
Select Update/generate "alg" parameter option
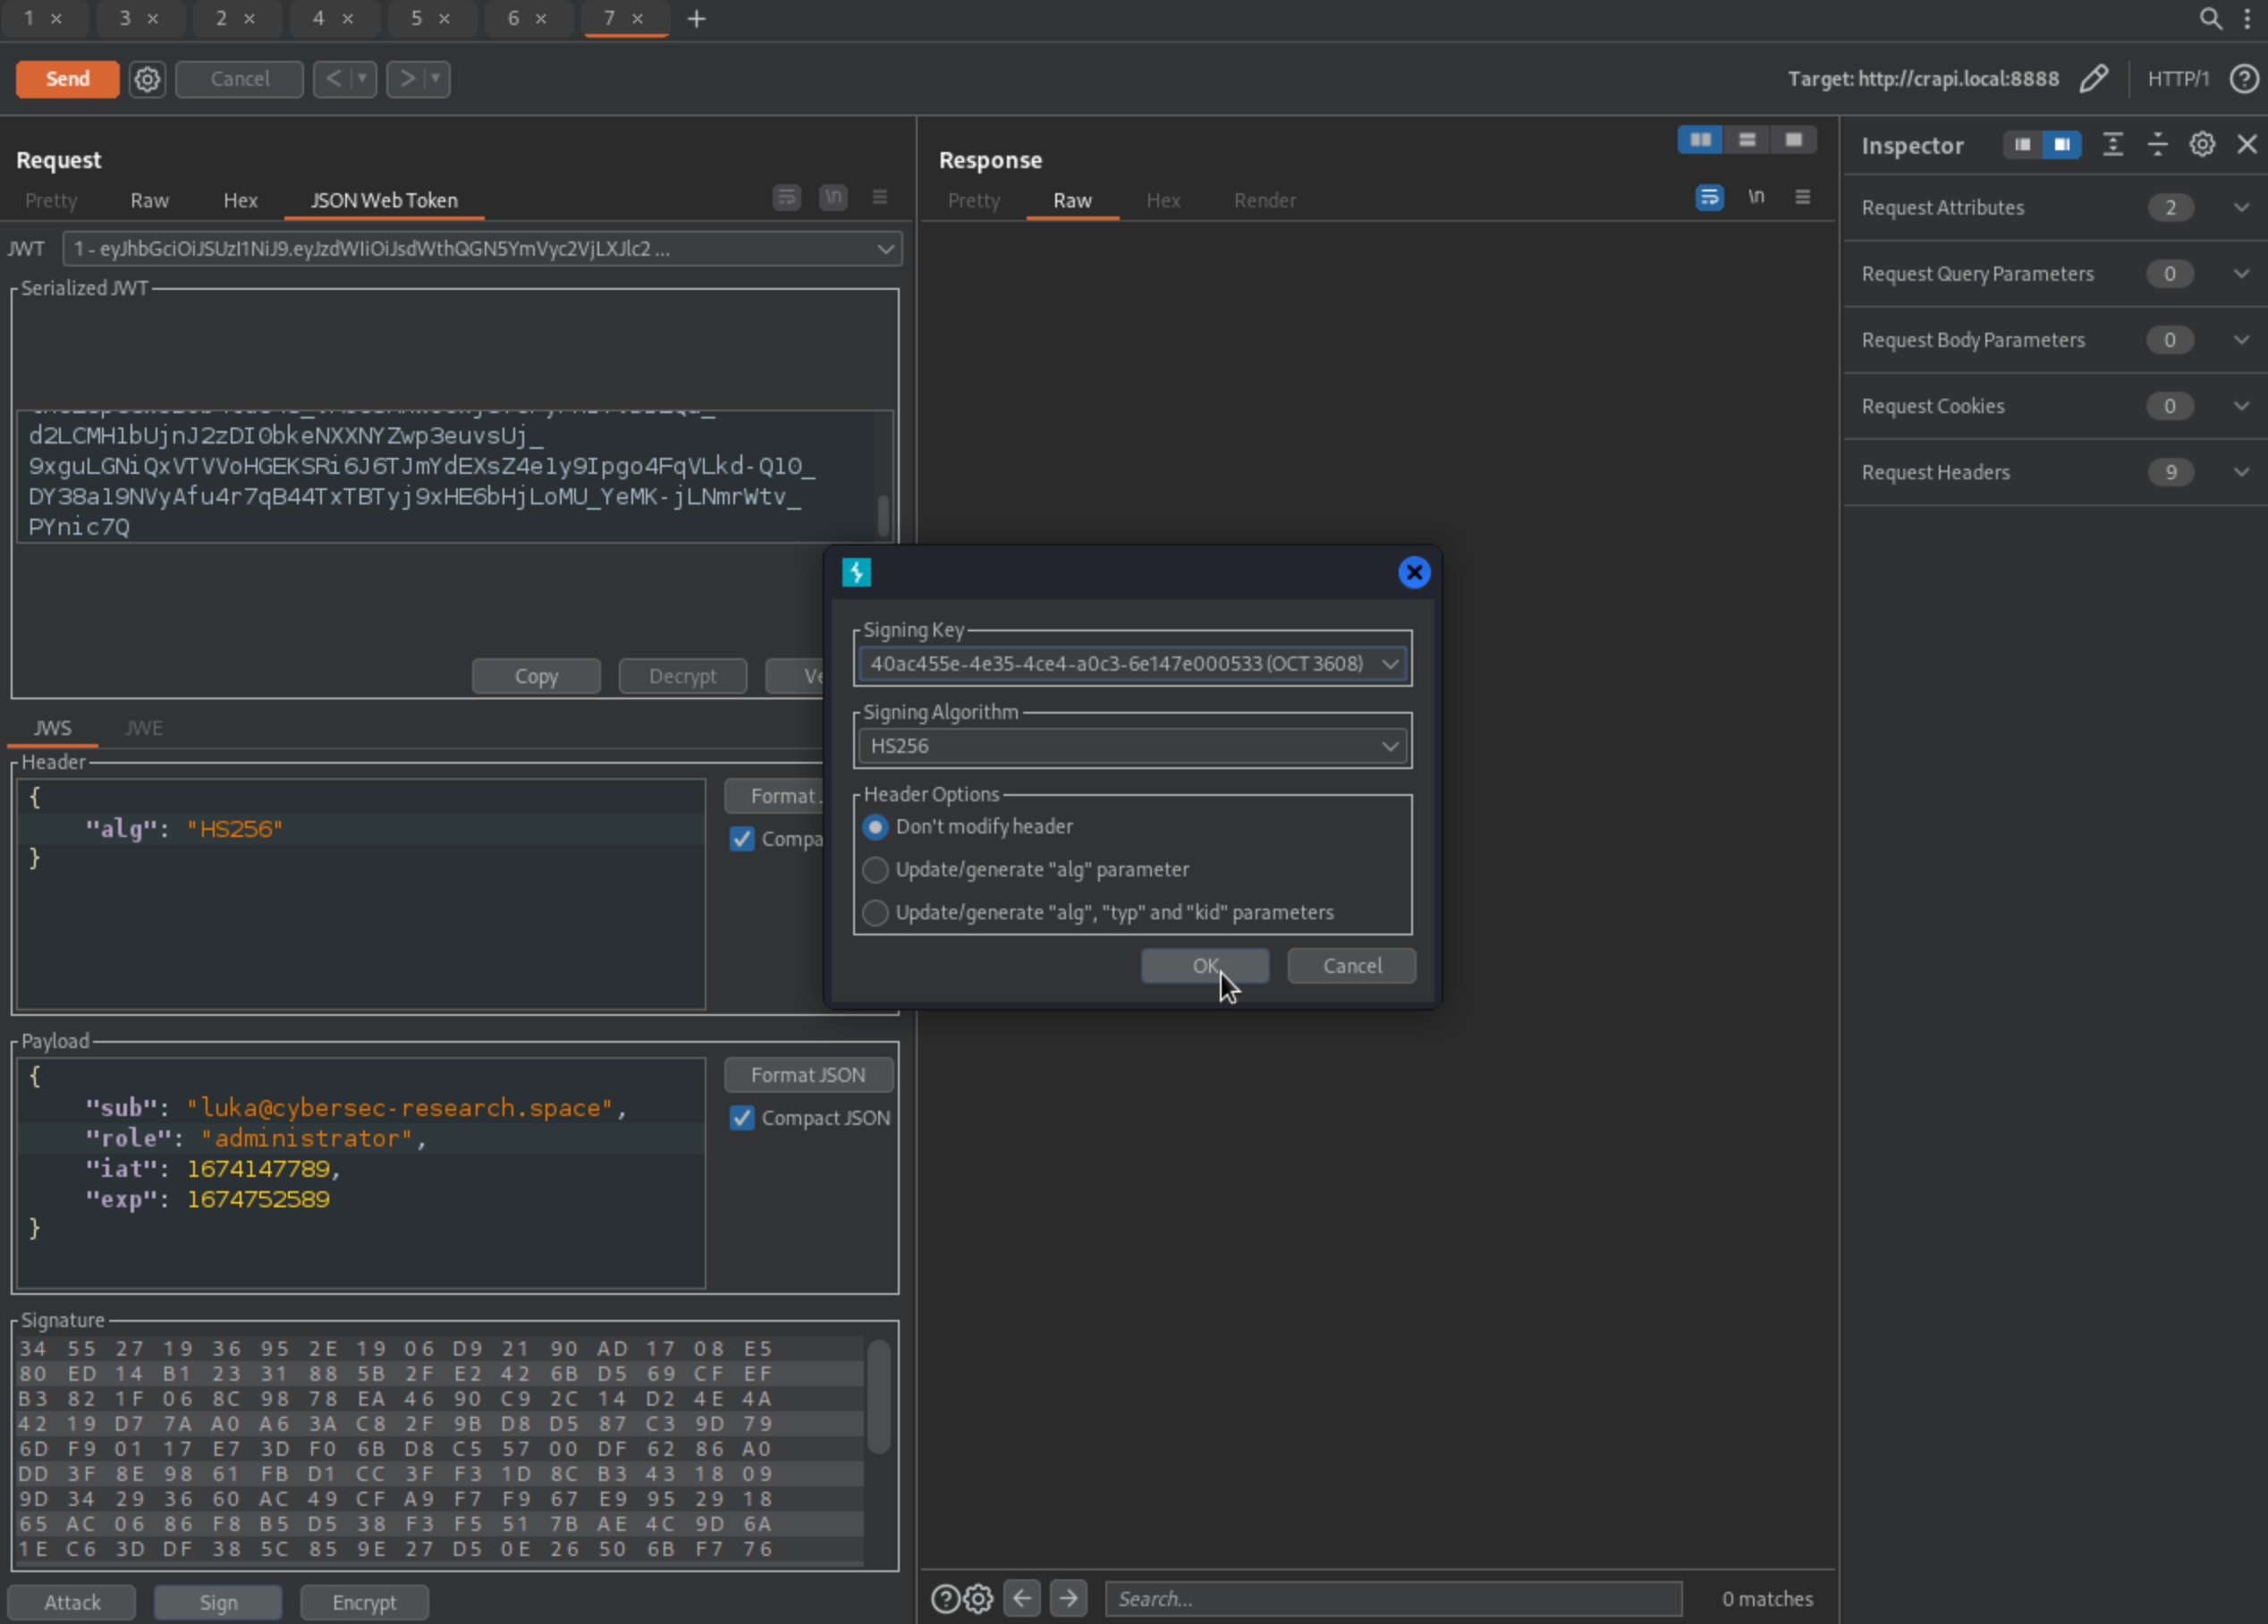[875, 870]
